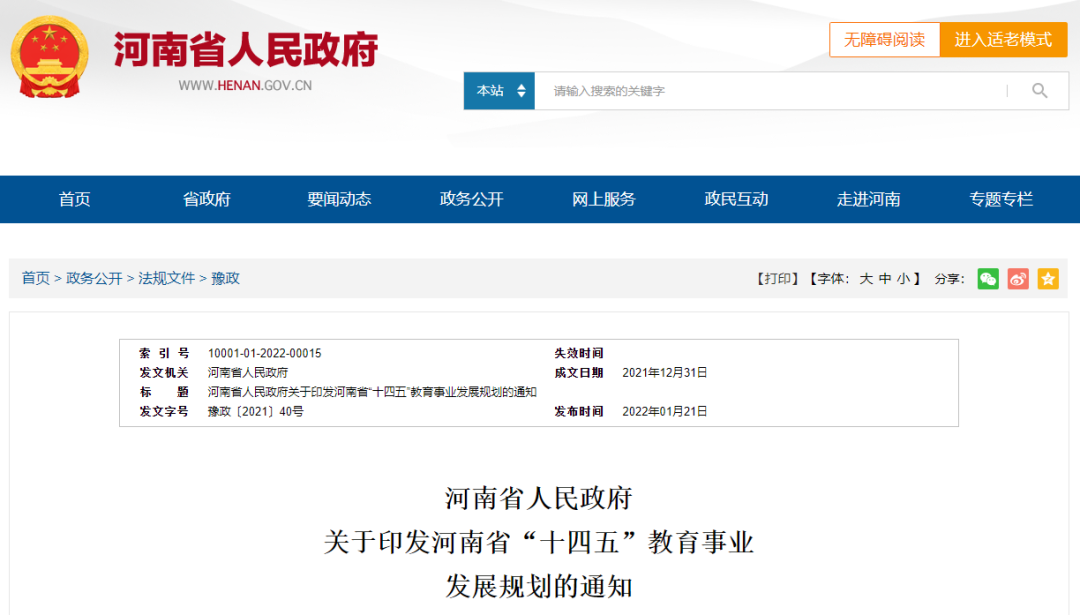Open the 本站 search scope dropdown
Image resolution: width=1080 pixels, height=615 pixels.
498,90
